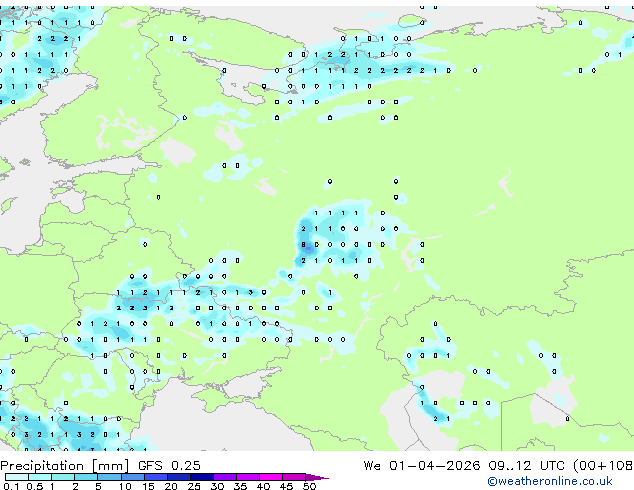Image resolution: width=634 pixels, height=490 pixels.
Task: Click the legend value label '0.1'
Action: point(11,486)
